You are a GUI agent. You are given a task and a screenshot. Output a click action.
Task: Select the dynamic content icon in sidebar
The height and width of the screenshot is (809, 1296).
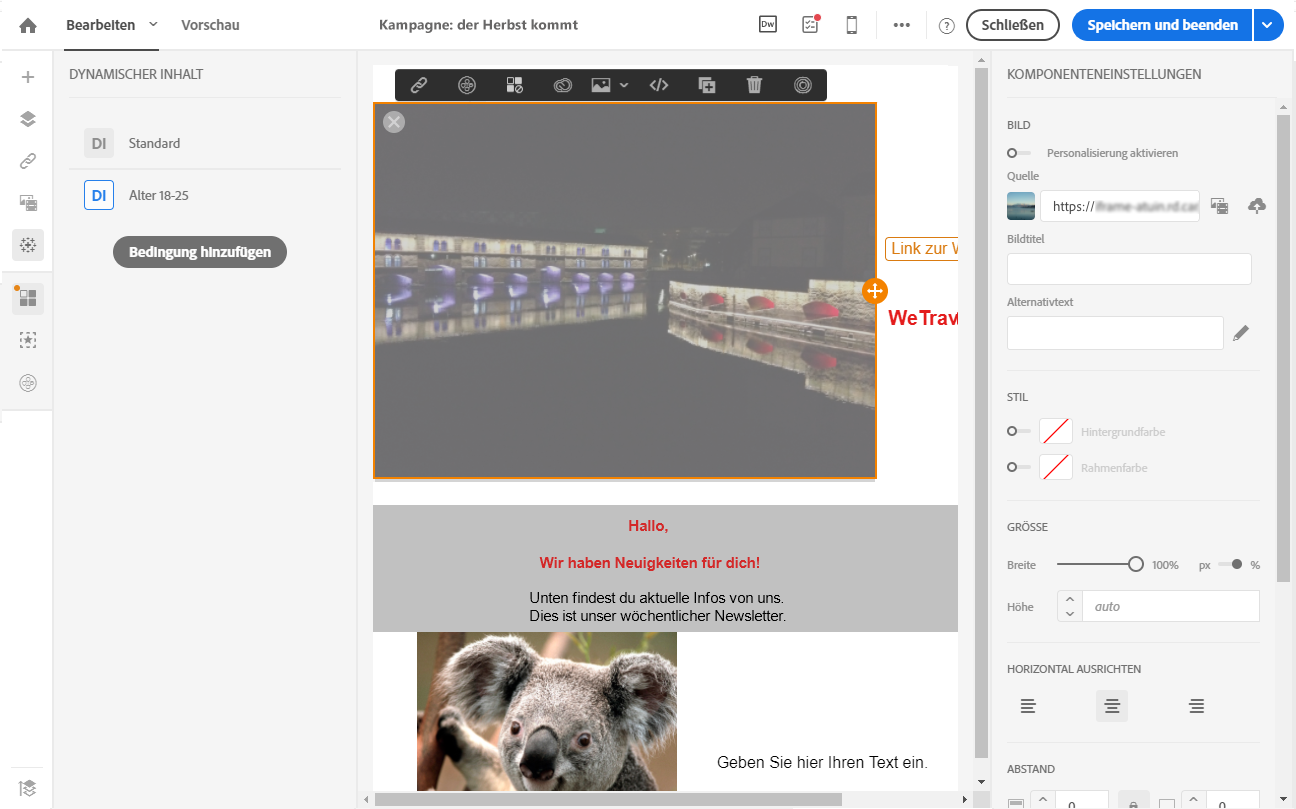point(28,245)
